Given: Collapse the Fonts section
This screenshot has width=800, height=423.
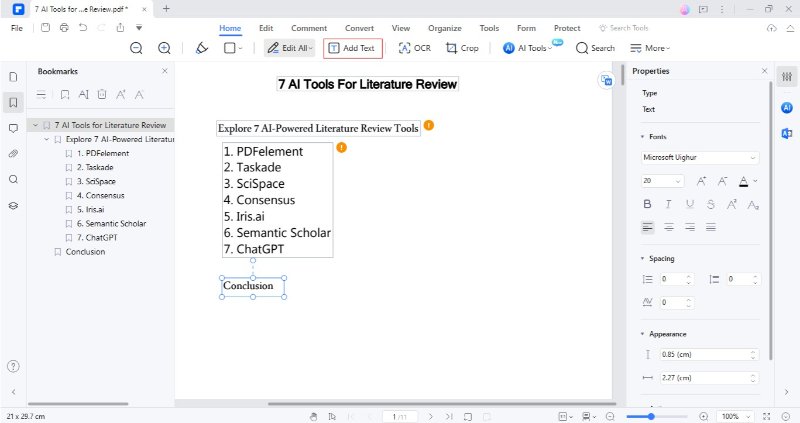Looking at the screenshot, I should point(642,137).
